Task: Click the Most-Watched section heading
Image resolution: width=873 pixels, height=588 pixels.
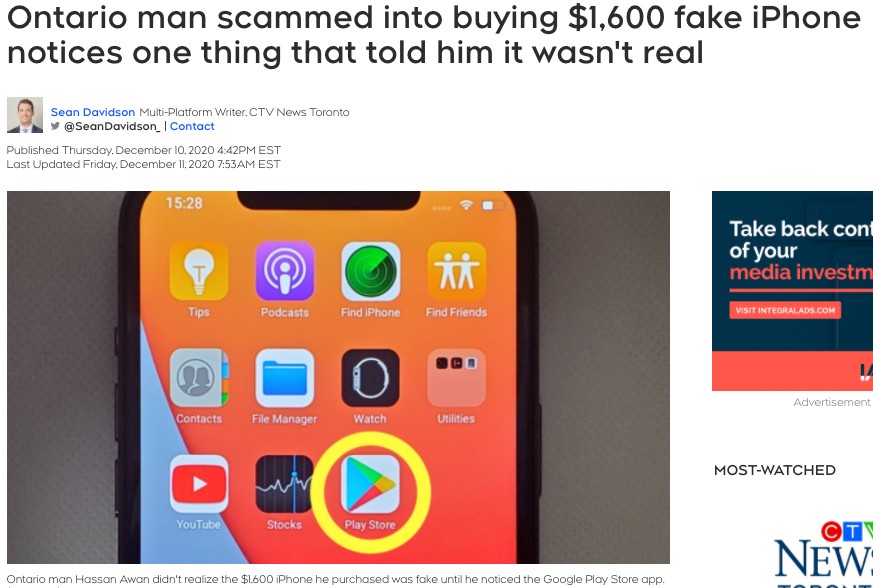Action: click(774, 470)
